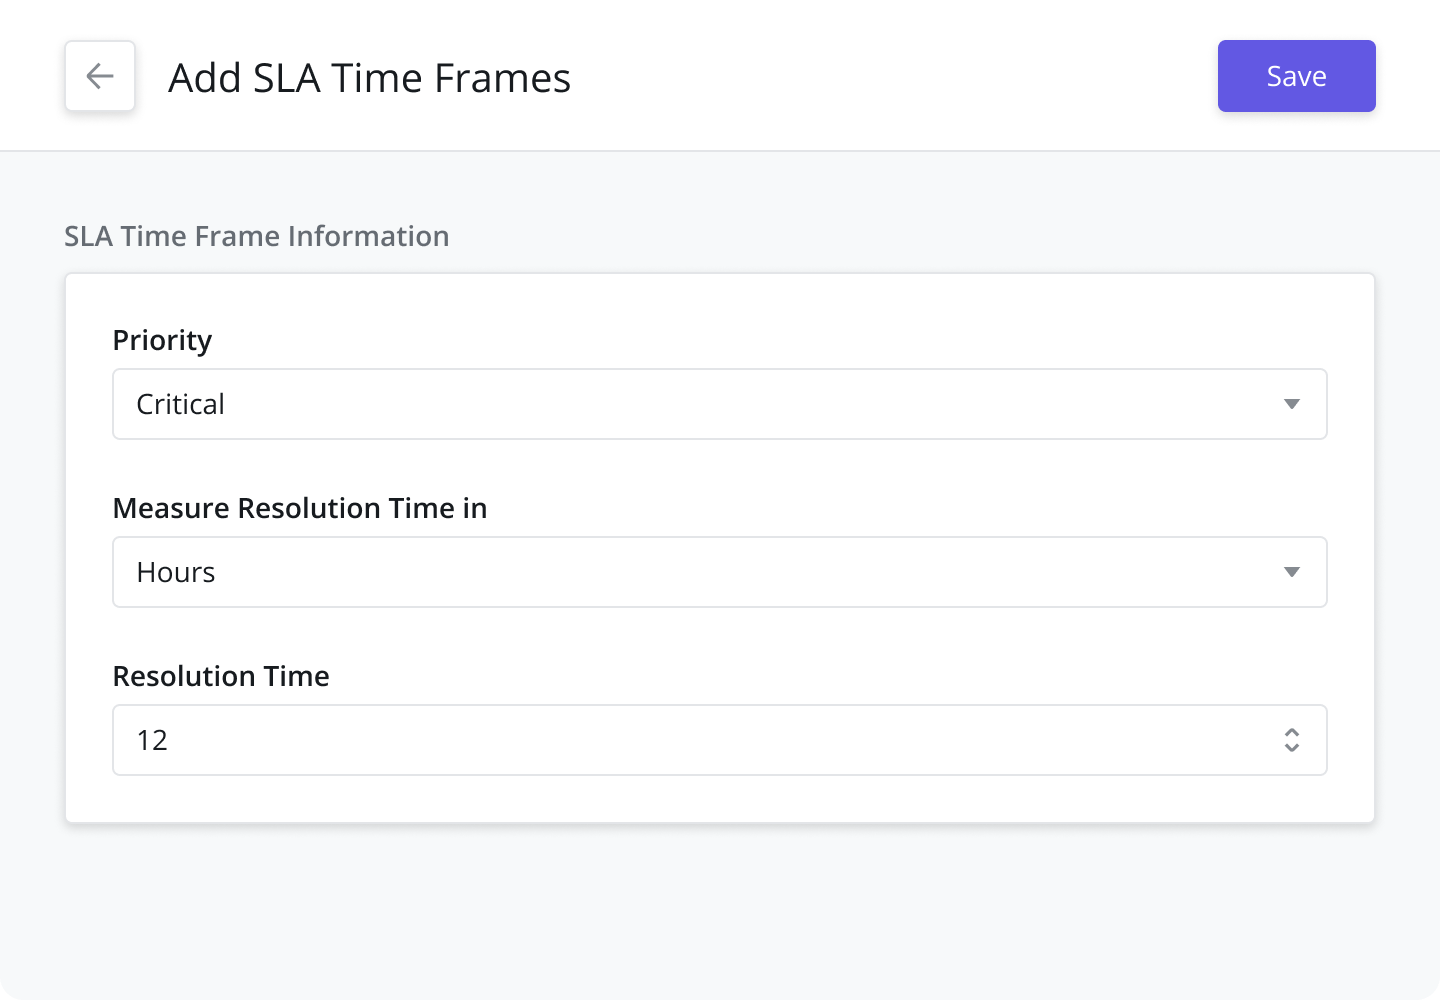
Task: Select the left-pointing navigation arrow
Action: click(x=99, y=76)
